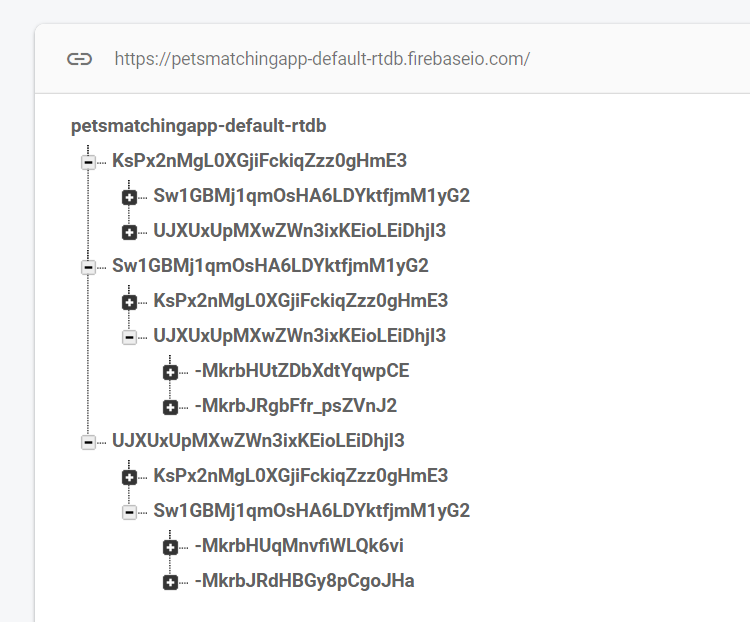This screenshot has height=622, width=750.
Task: Select the -MkrbJRdHBGy8pCgoJHa key label
Action: [304, 581]
